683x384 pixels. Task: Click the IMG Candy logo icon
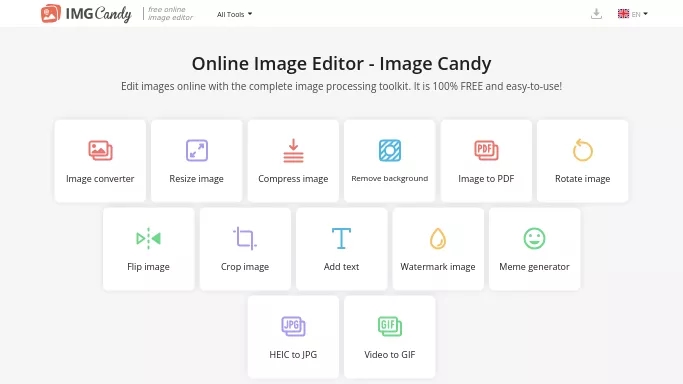coord(51,13)
